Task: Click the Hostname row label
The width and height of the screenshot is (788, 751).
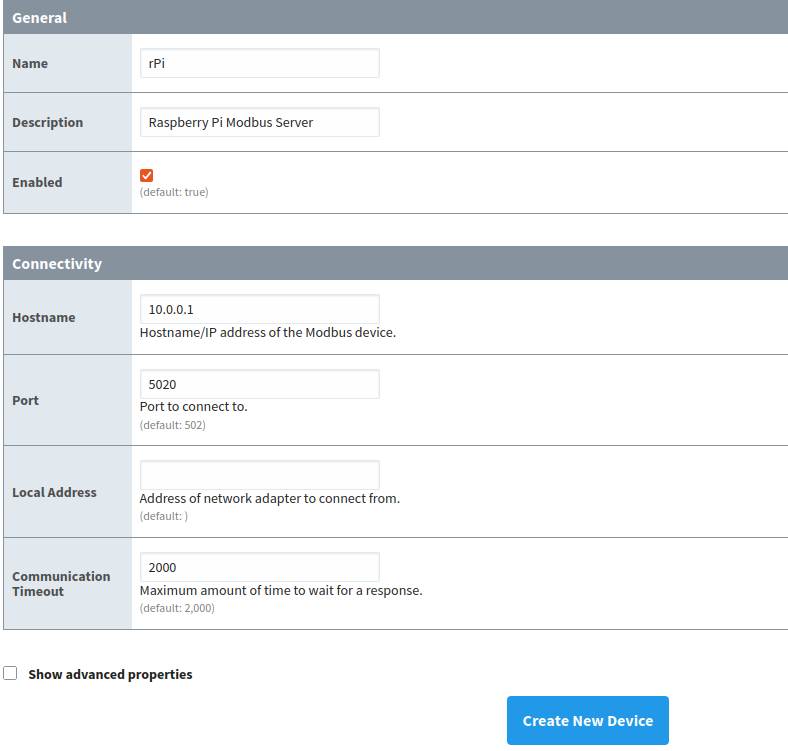Action: (x=43, y=317)
